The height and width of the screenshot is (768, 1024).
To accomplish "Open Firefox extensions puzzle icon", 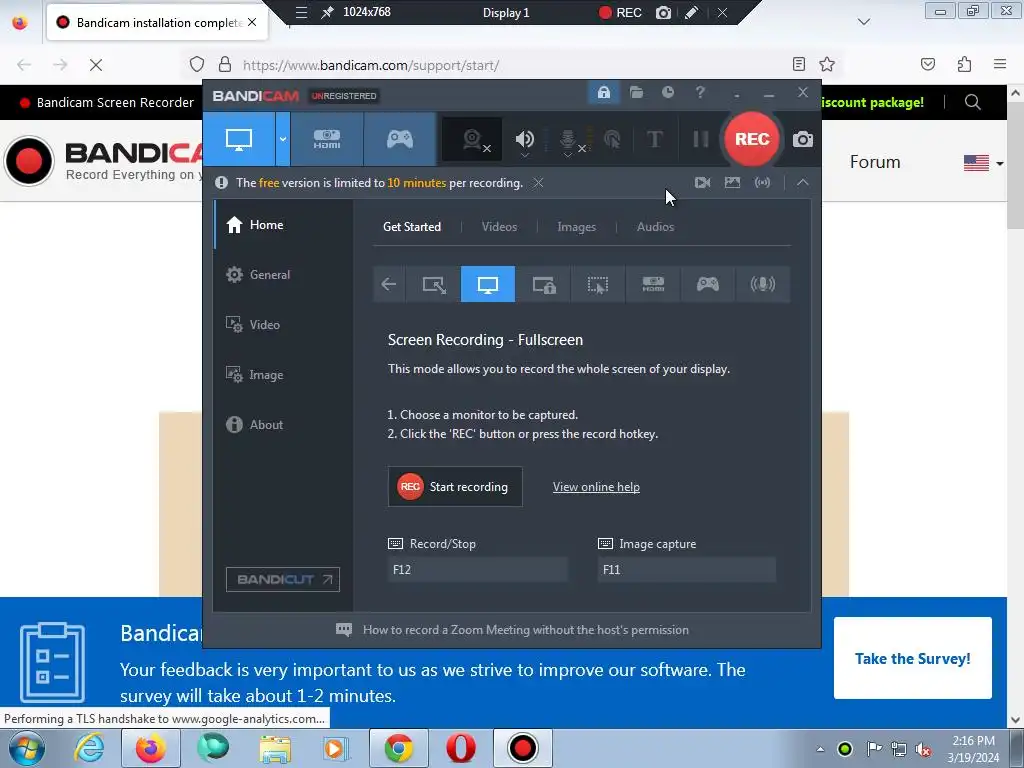I will coord(964,64).
